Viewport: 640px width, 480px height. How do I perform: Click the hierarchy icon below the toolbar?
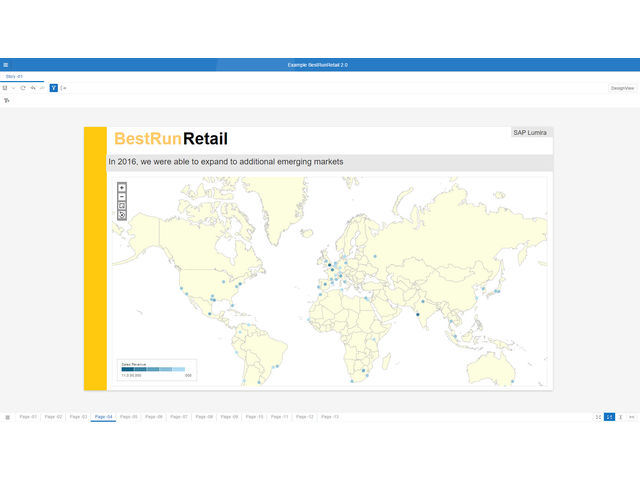[x=6, y=101]
